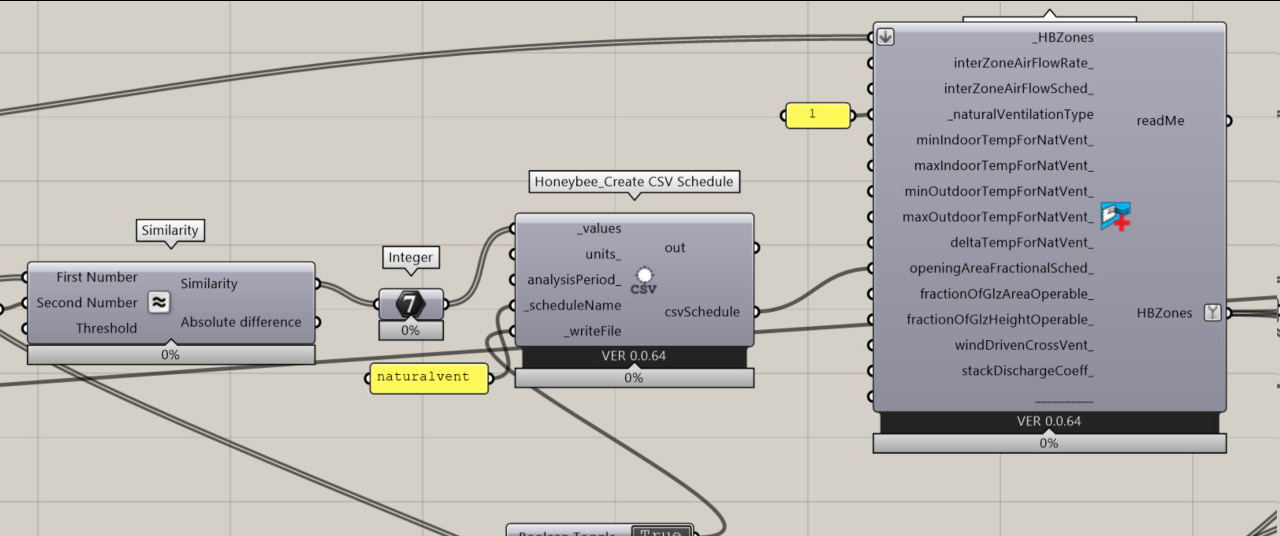Click the 0% profiler bar under Integer
Viewport: 1280px width, 536px height.
click(x=410, y=330)
